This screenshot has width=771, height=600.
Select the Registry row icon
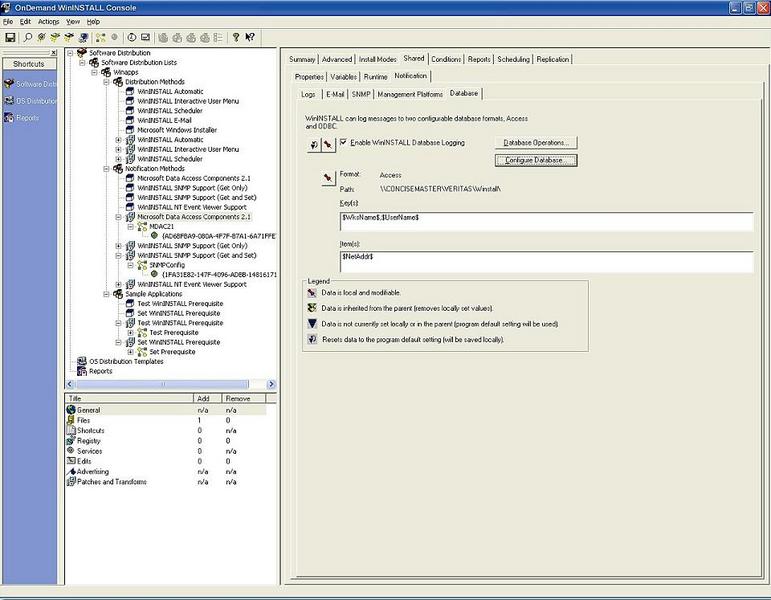71,441
